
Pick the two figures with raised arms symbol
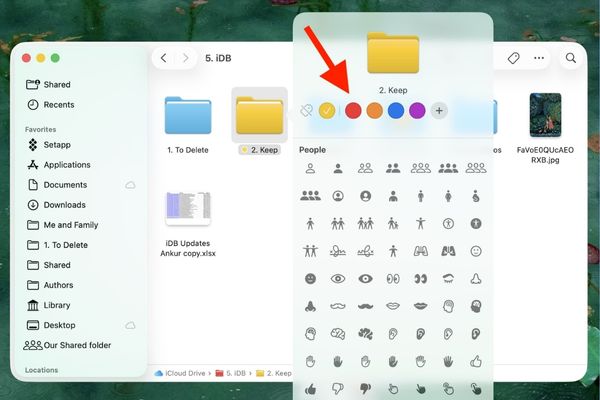click(310, 251)
